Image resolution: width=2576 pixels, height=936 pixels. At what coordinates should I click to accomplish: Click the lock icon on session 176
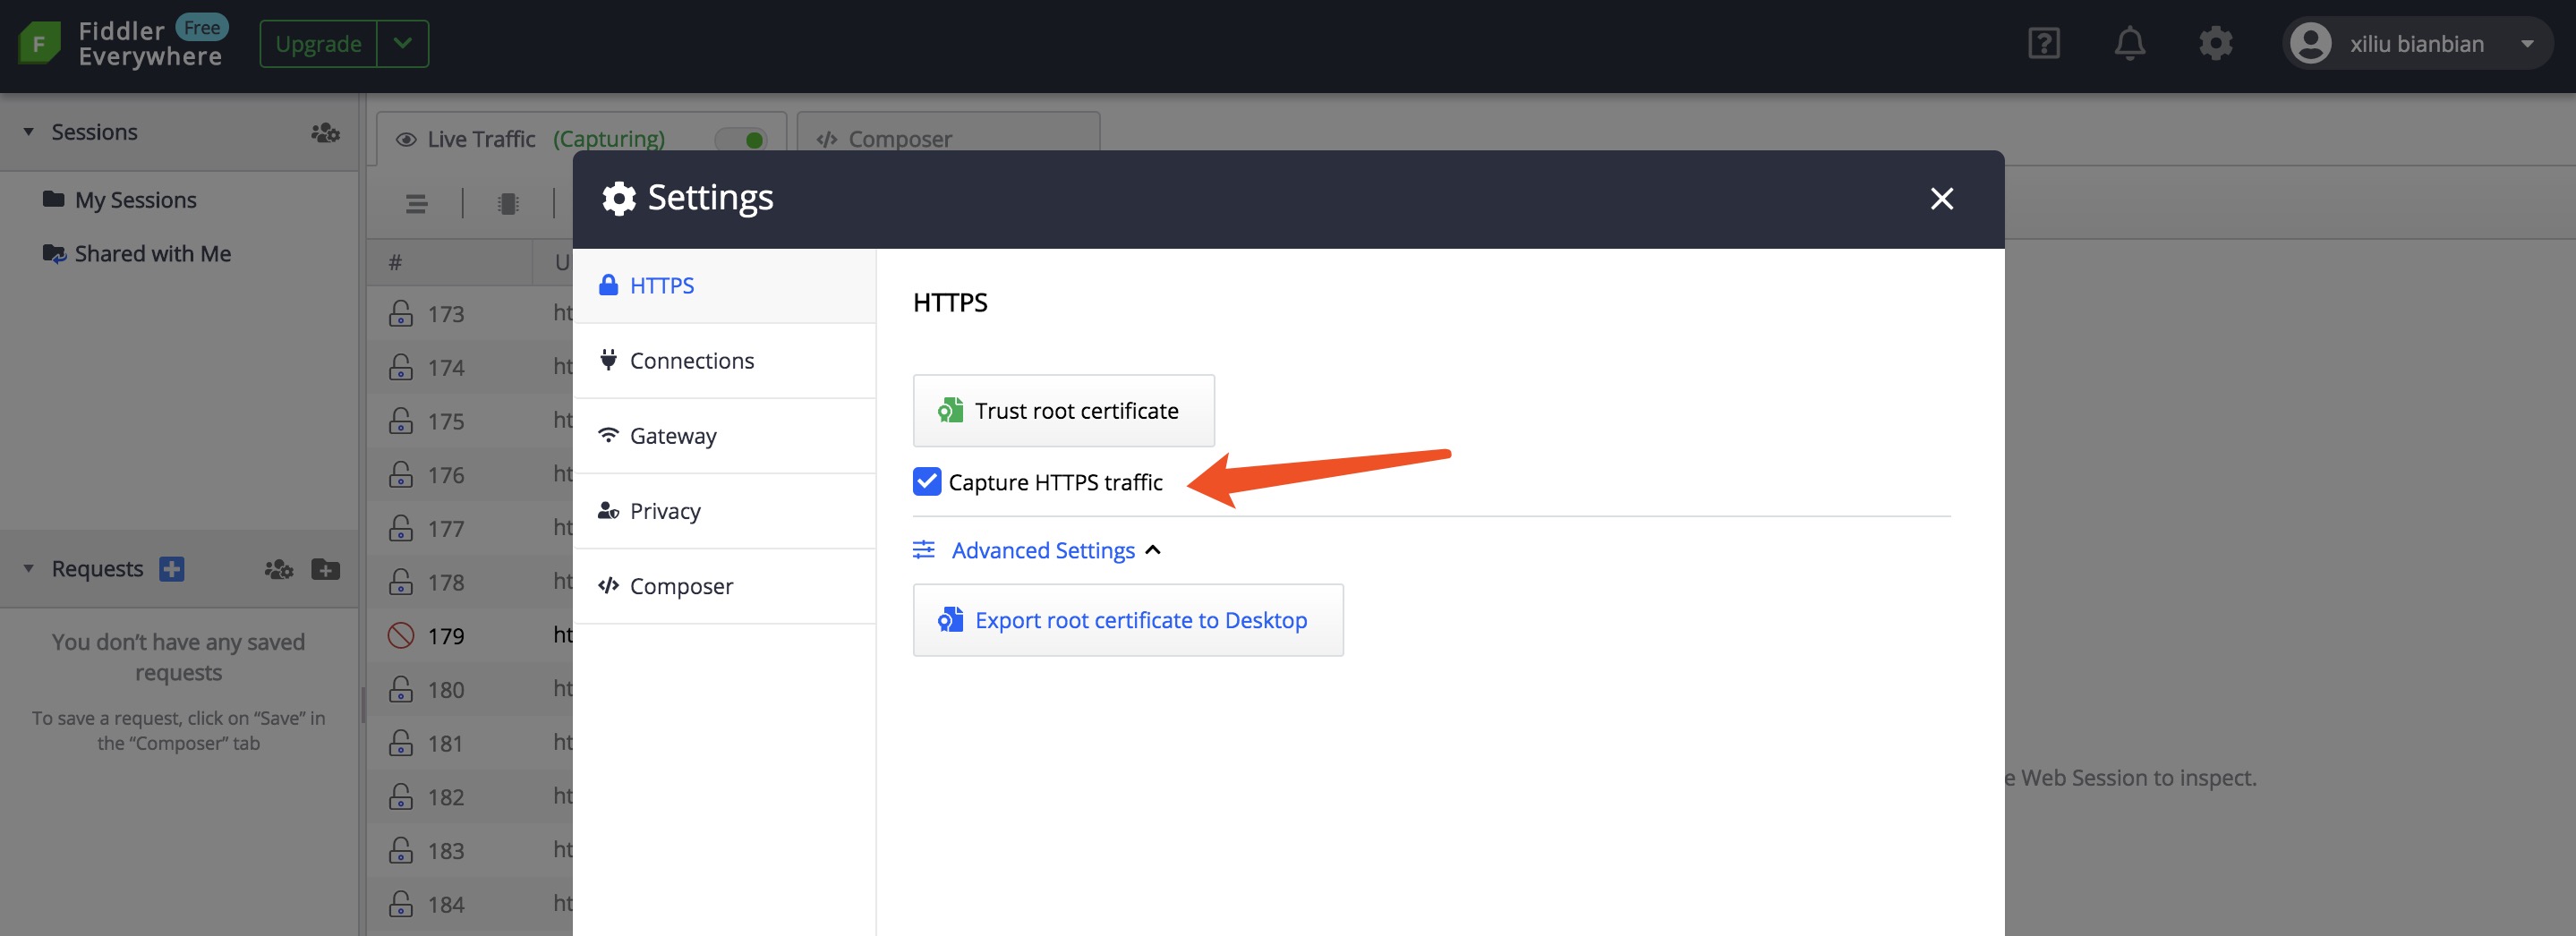point(400,474)
